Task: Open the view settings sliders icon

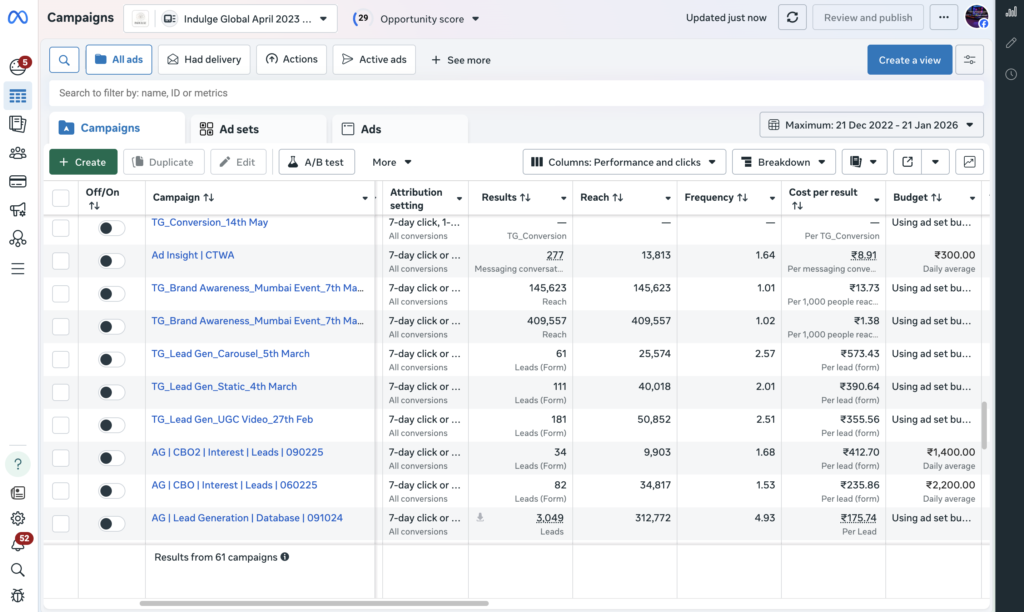Action: (x=969, y=60)
